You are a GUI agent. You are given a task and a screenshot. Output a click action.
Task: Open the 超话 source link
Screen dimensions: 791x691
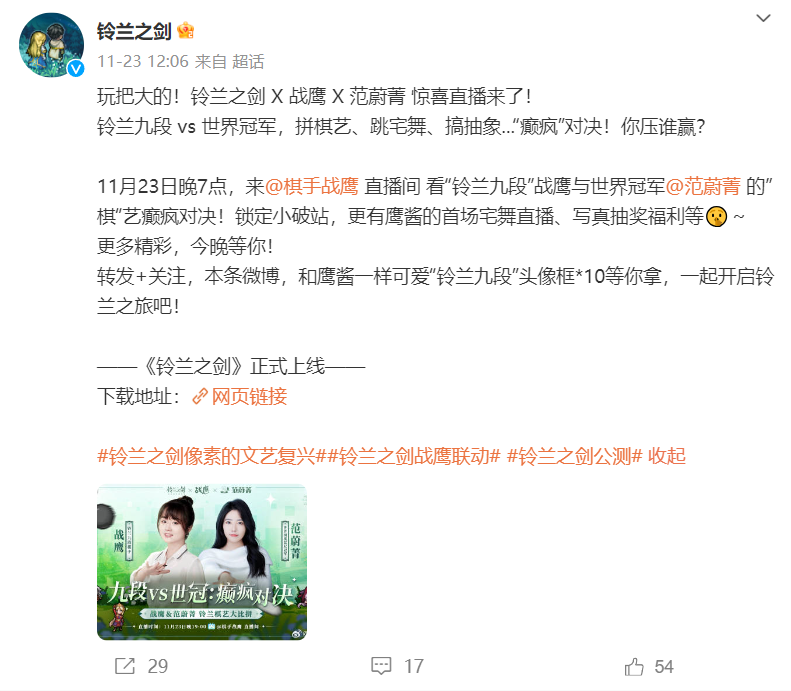248,62
